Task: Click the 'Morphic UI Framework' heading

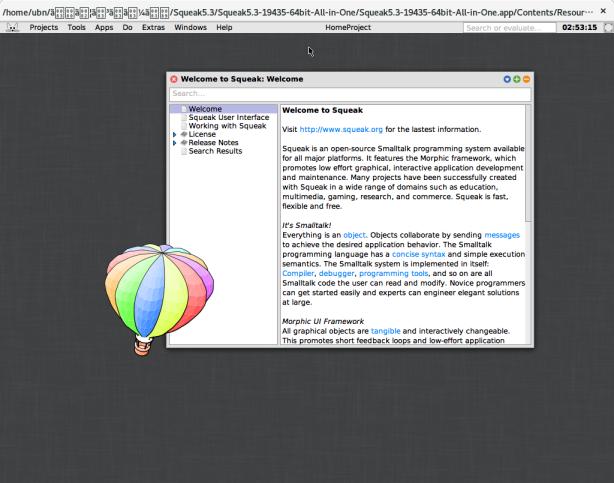Action: click(323, 322)
